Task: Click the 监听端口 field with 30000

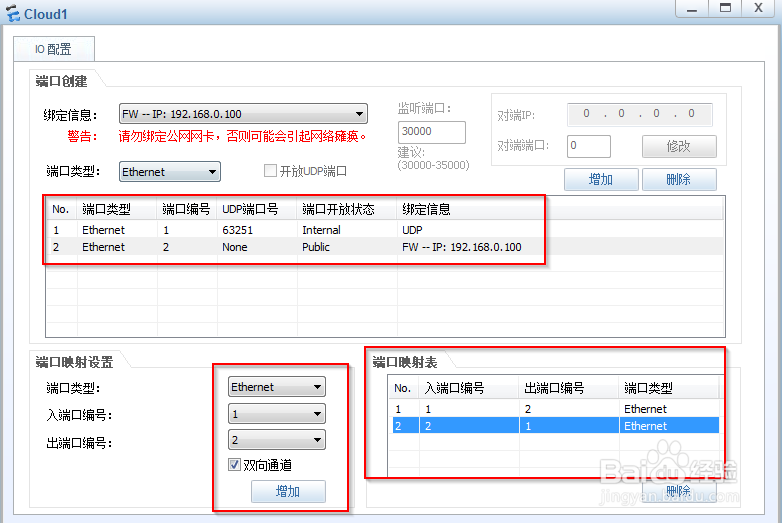Action: [x=431, y=132]
